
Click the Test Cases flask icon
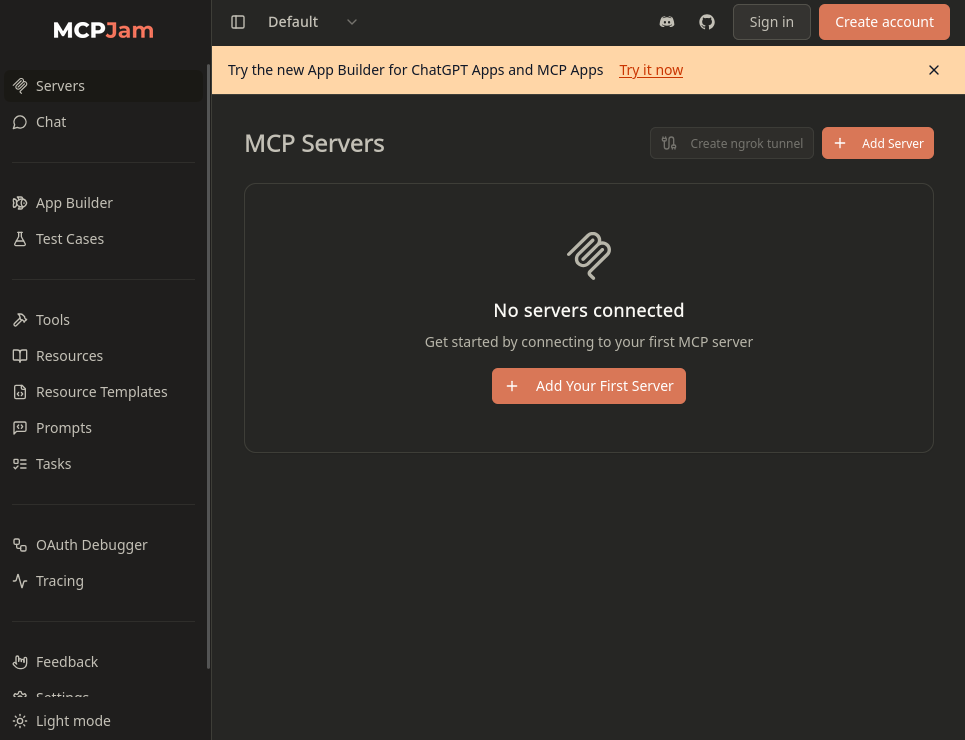click(x=20, y=239)
